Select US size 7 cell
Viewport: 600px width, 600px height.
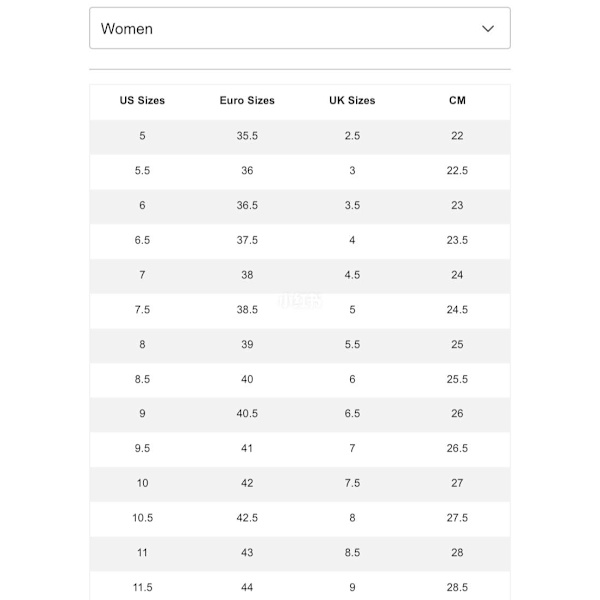click(x=142, y=275)
